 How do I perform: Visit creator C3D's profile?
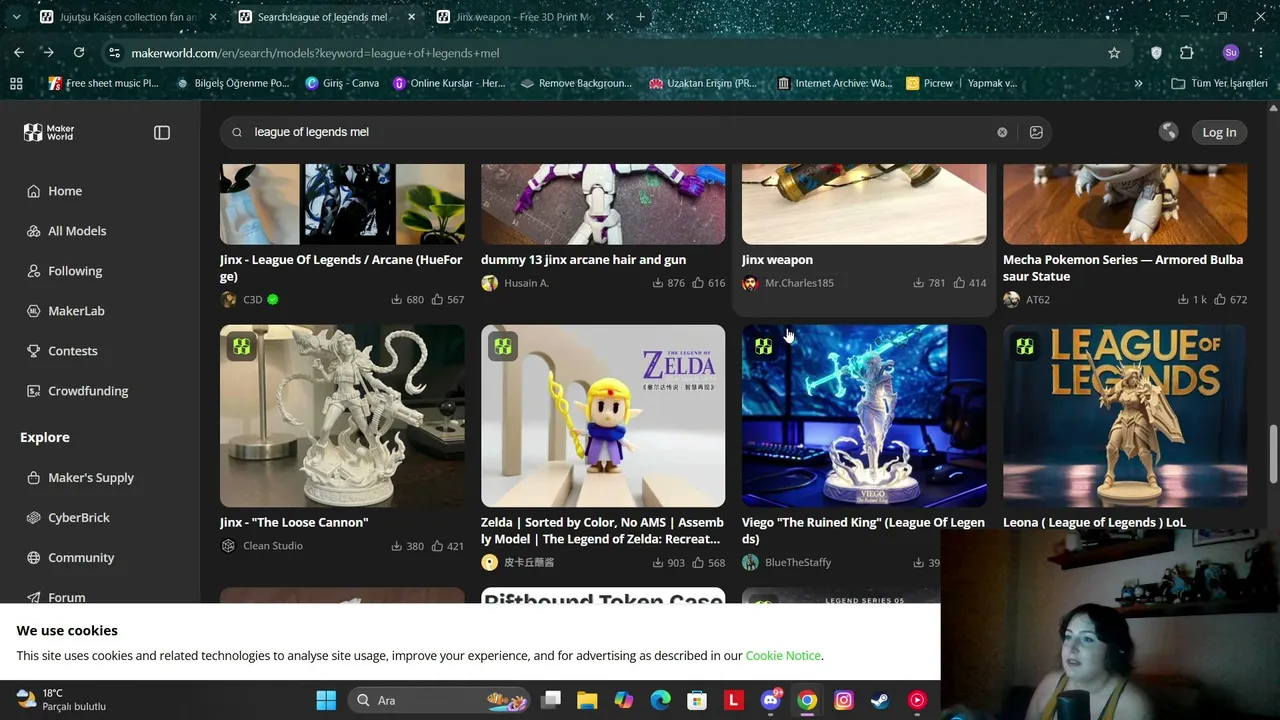[x=252, y=299]
